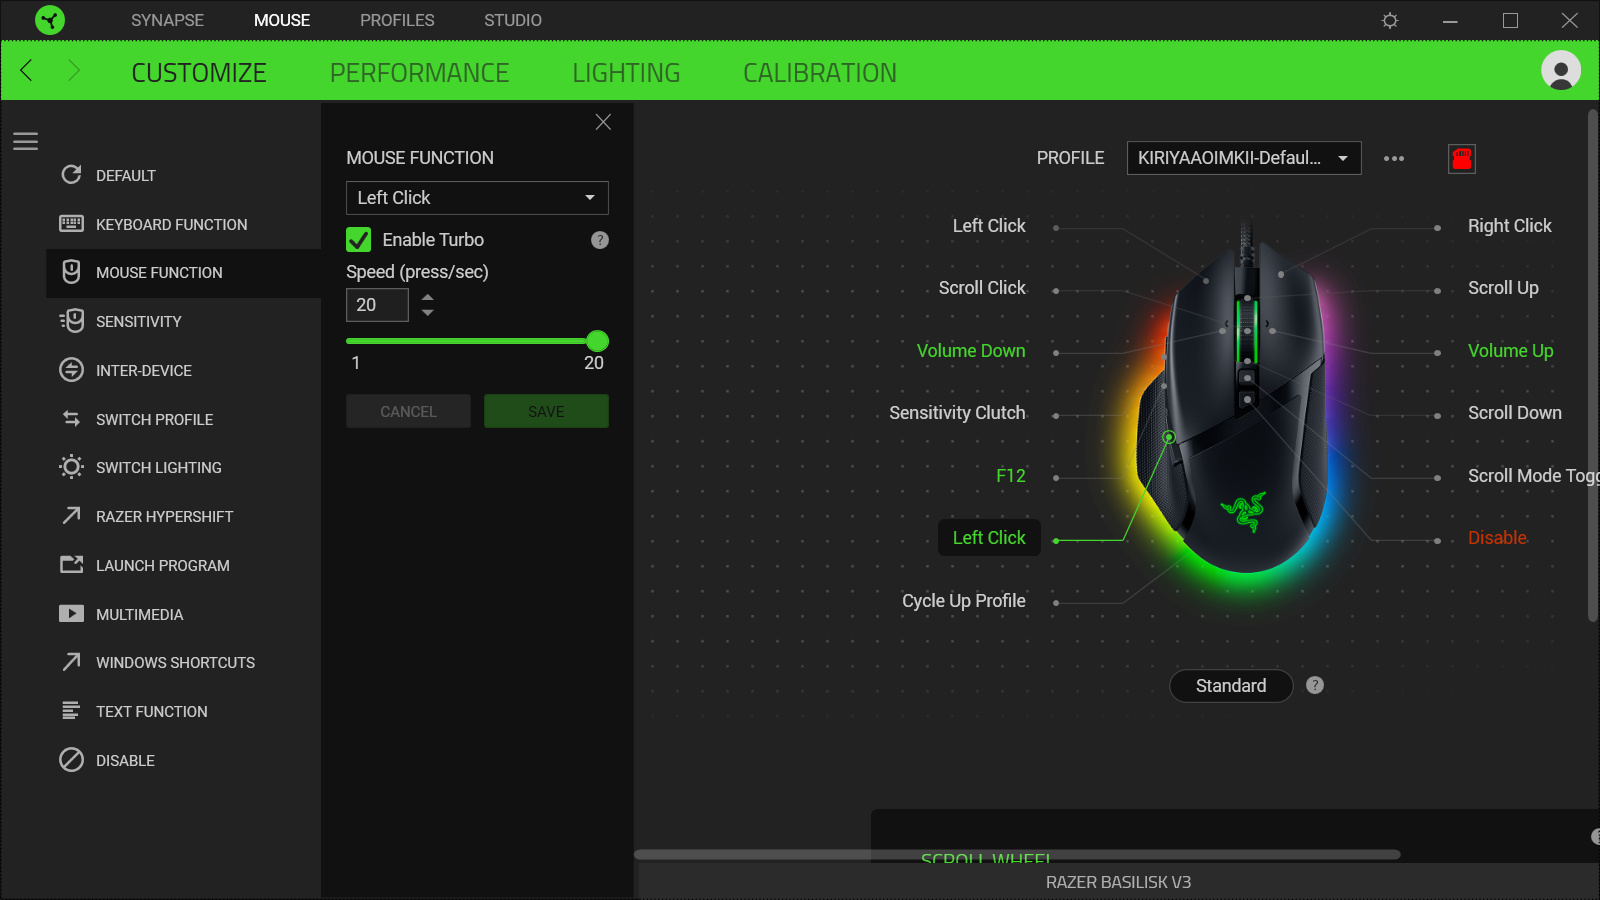Uncheck the Enable Turbo checkbox

(358, 240)
